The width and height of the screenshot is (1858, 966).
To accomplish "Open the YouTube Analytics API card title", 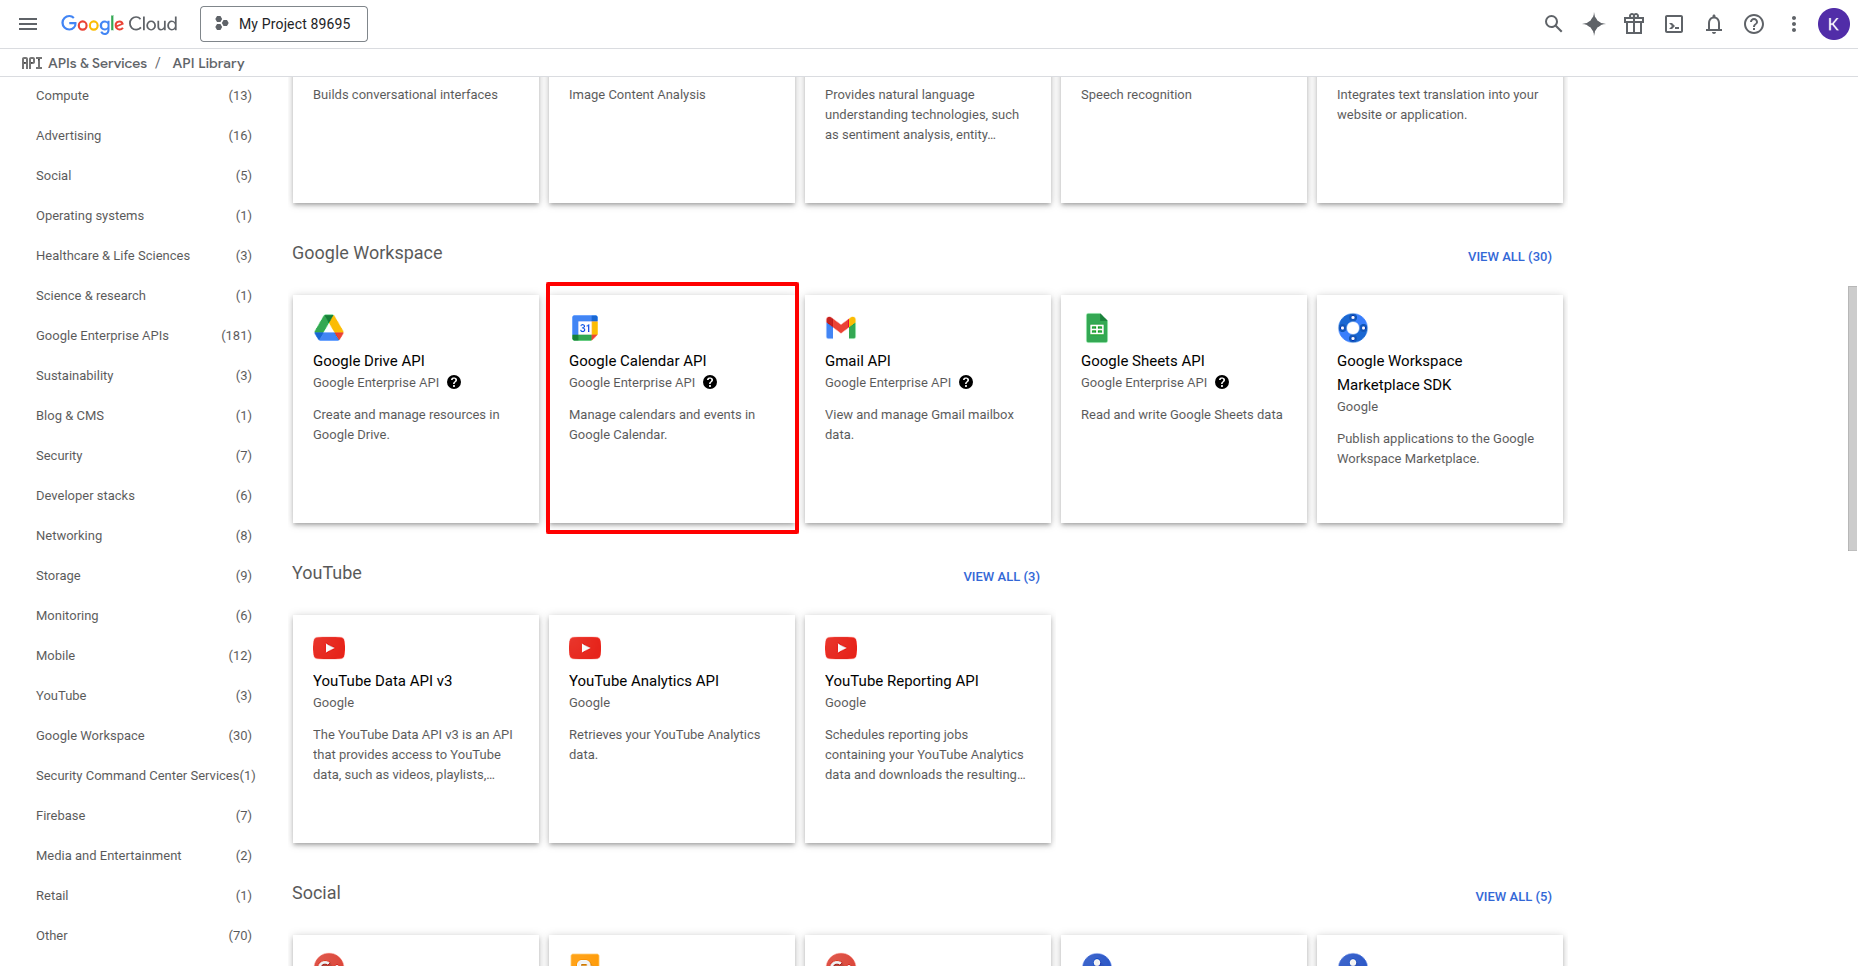I will (644, 681).
